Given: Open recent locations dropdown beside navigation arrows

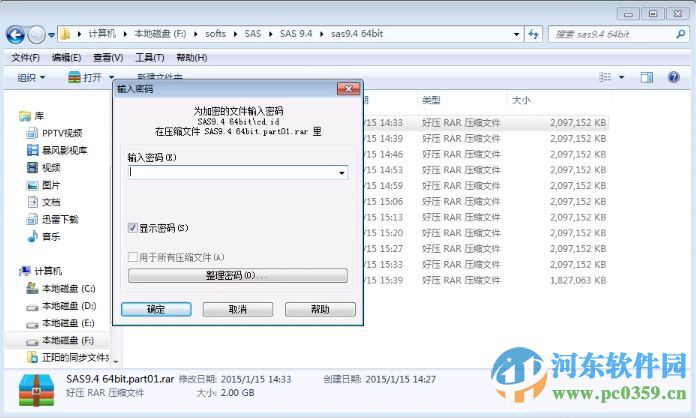Looking at the screenshot, I should (51, 35).
